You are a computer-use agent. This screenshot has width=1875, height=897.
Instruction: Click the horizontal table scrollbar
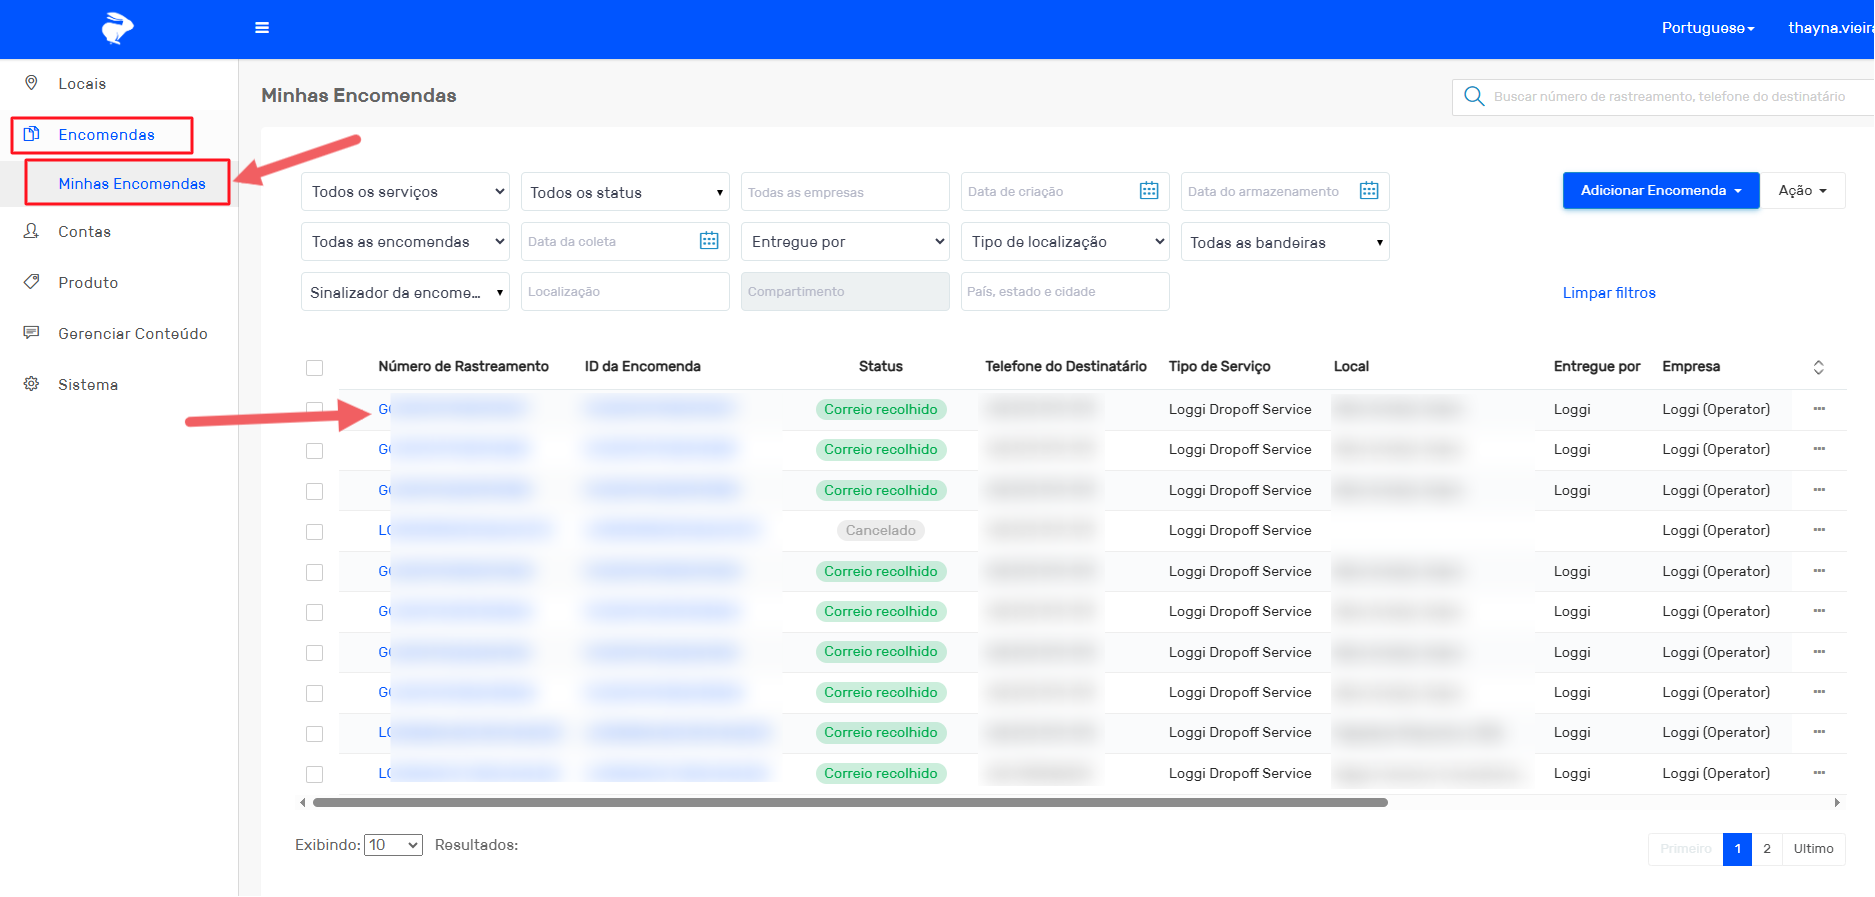pos(850,802)
